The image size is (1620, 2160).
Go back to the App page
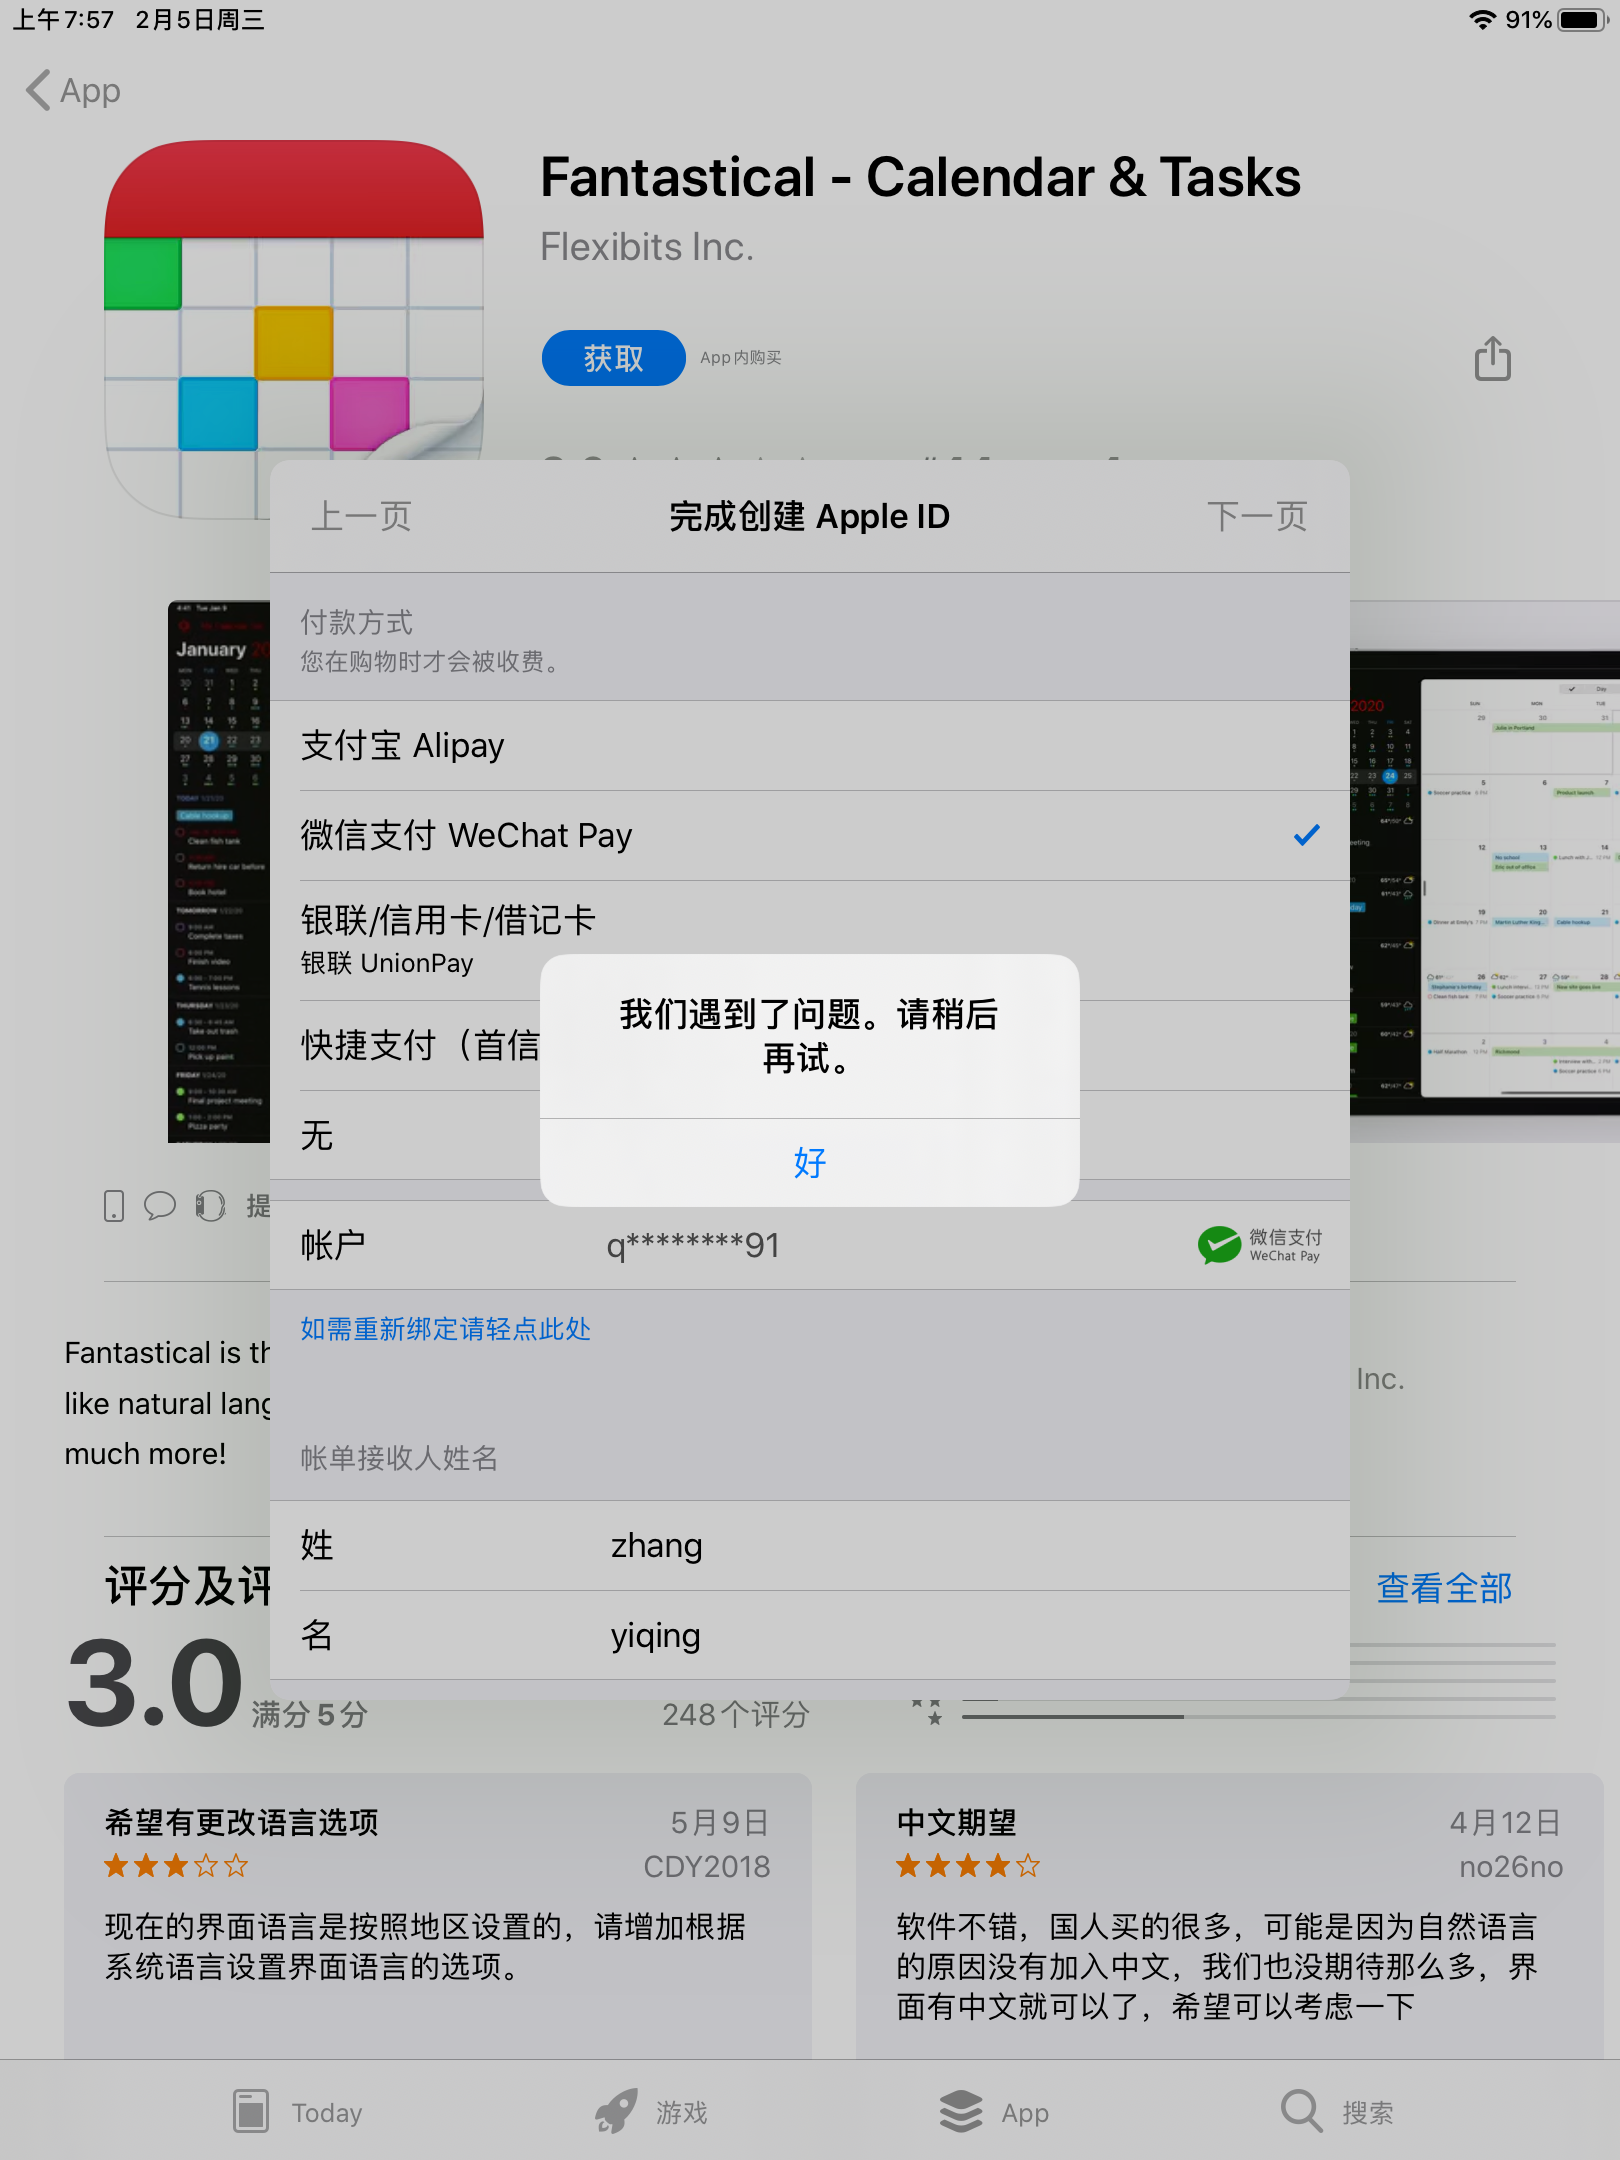[x=73, y=90]
